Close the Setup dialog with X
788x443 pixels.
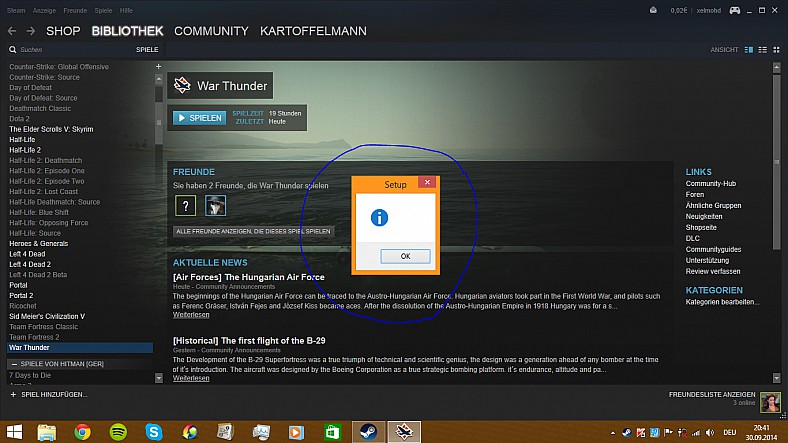pyautogui.click(x=427, y=182)
